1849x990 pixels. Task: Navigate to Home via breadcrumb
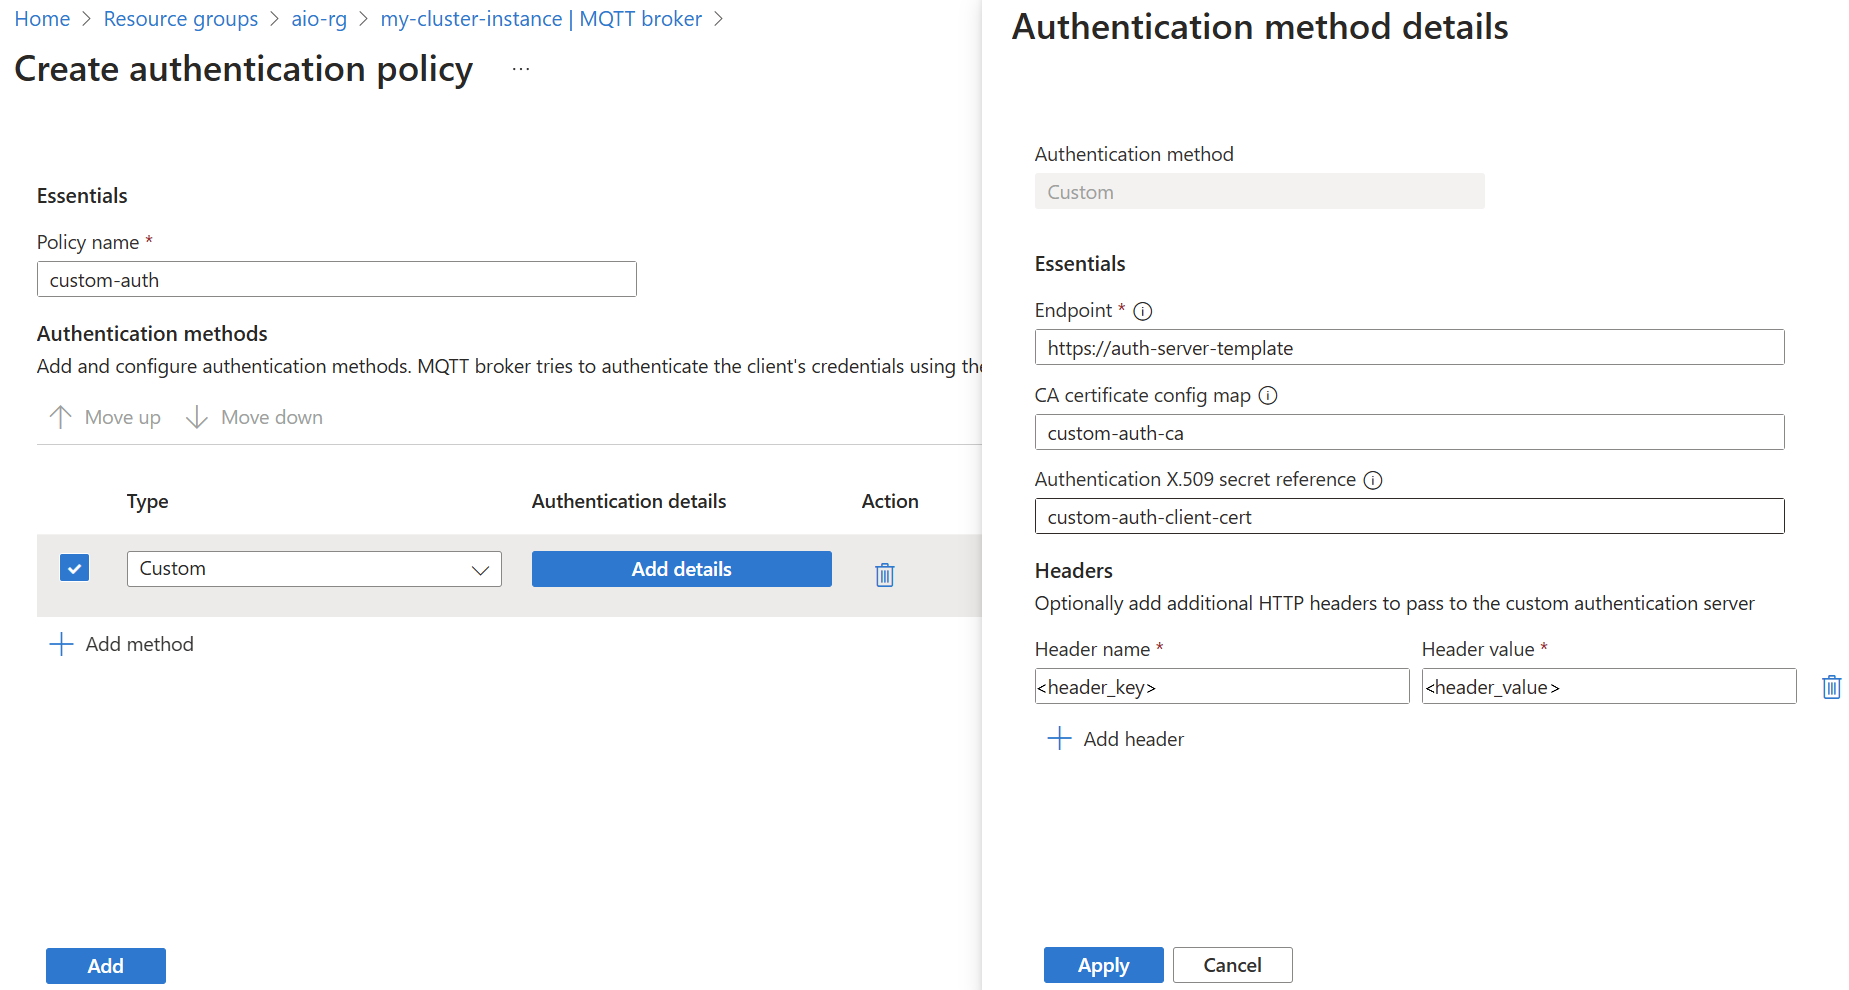[42, 18]
